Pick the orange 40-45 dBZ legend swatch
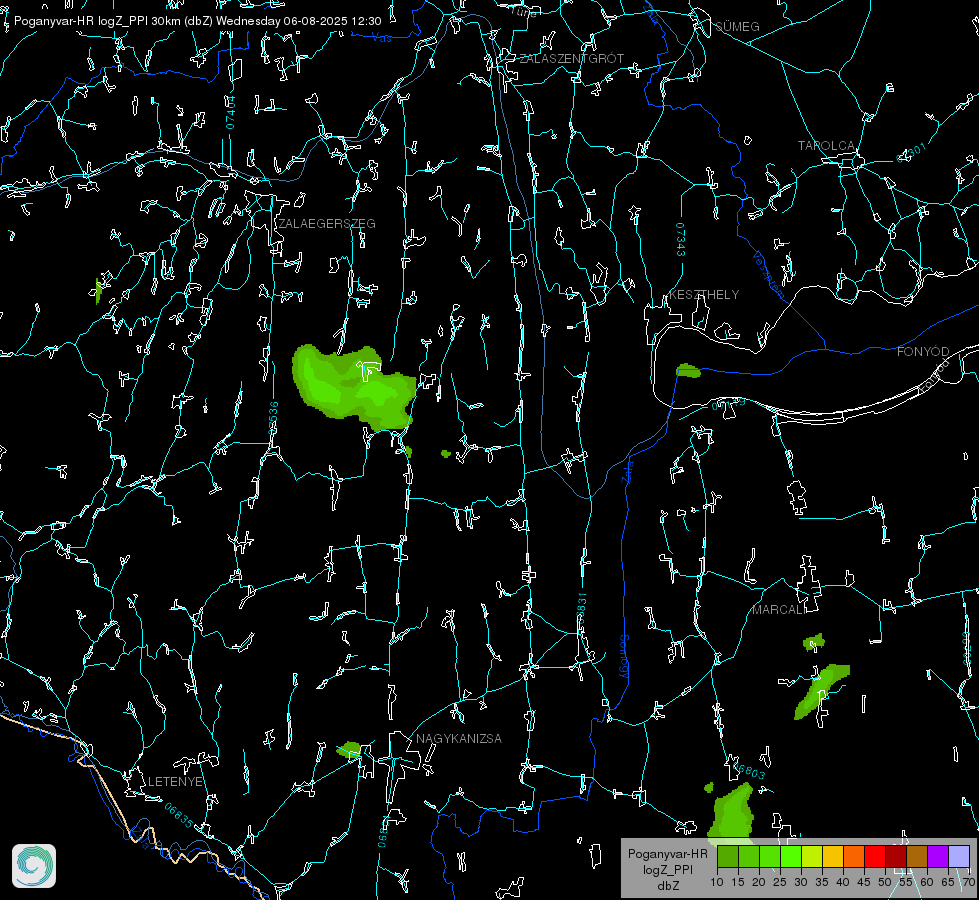This screenshot has width=979, height=900. tap(854, 856)
